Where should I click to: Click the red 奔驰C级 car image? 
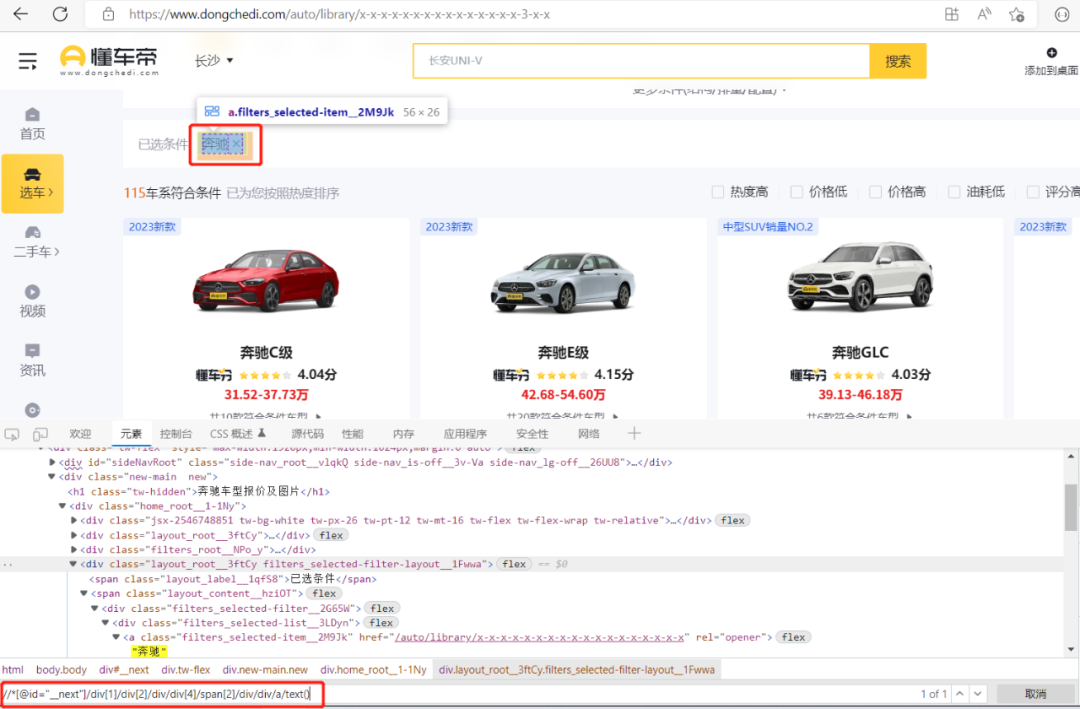point(266,279)
